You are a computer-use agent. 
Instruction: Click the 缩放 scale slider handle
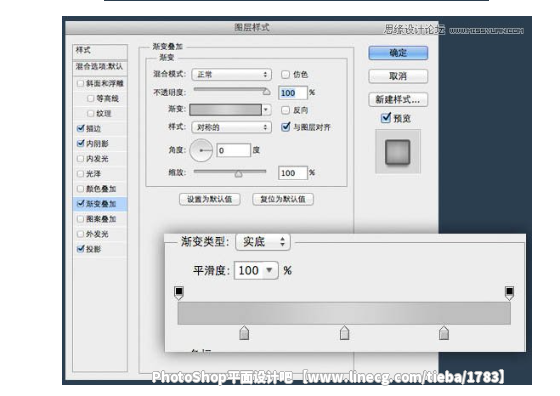click(x=238, y=174)
